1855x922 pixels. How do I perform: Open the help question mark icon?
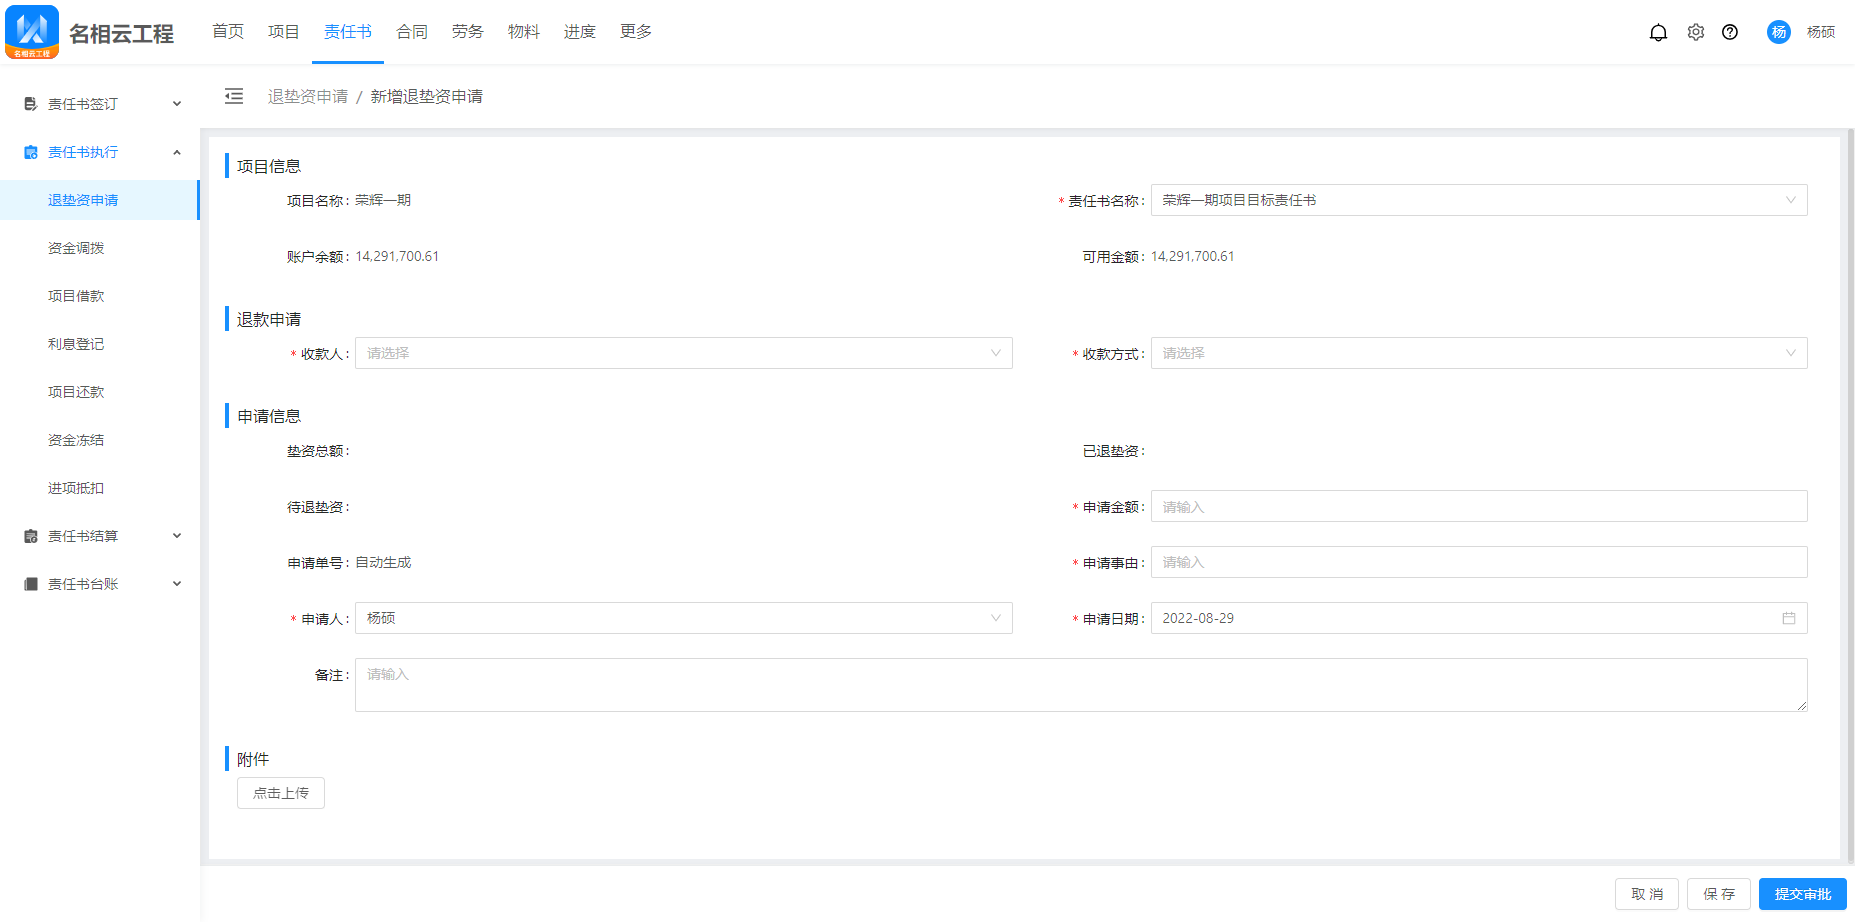(1730, 32)
